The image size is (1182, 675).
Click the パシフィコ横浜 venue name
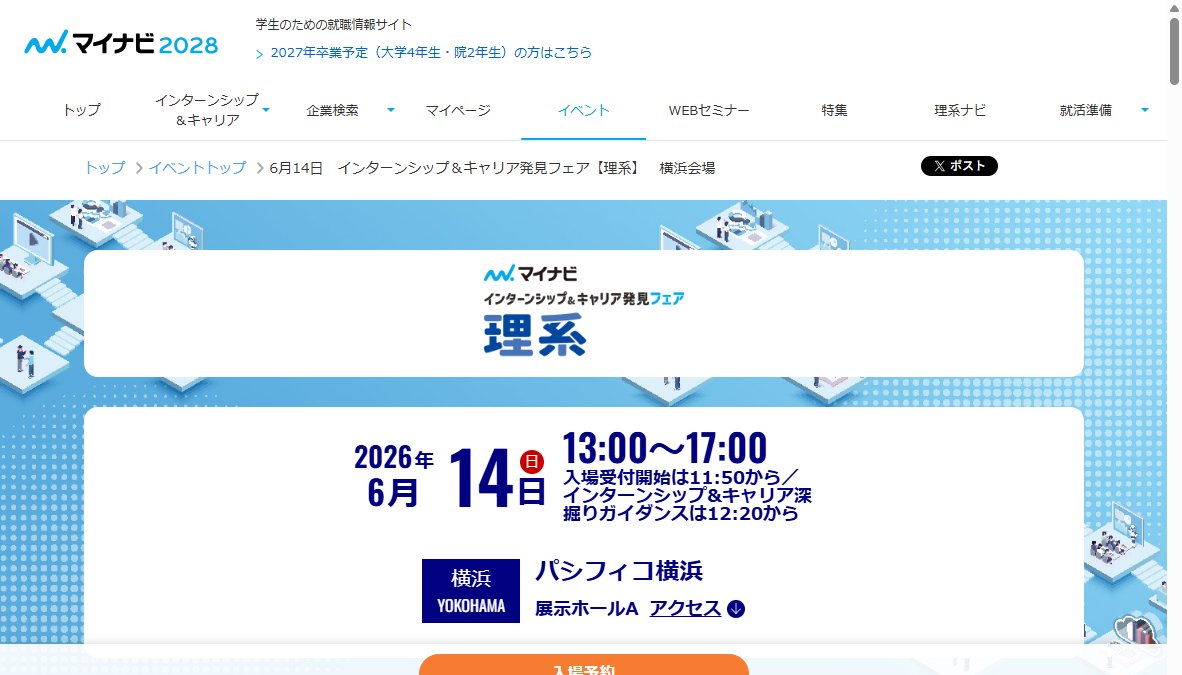pyautogui.click(x=619, y=571)
